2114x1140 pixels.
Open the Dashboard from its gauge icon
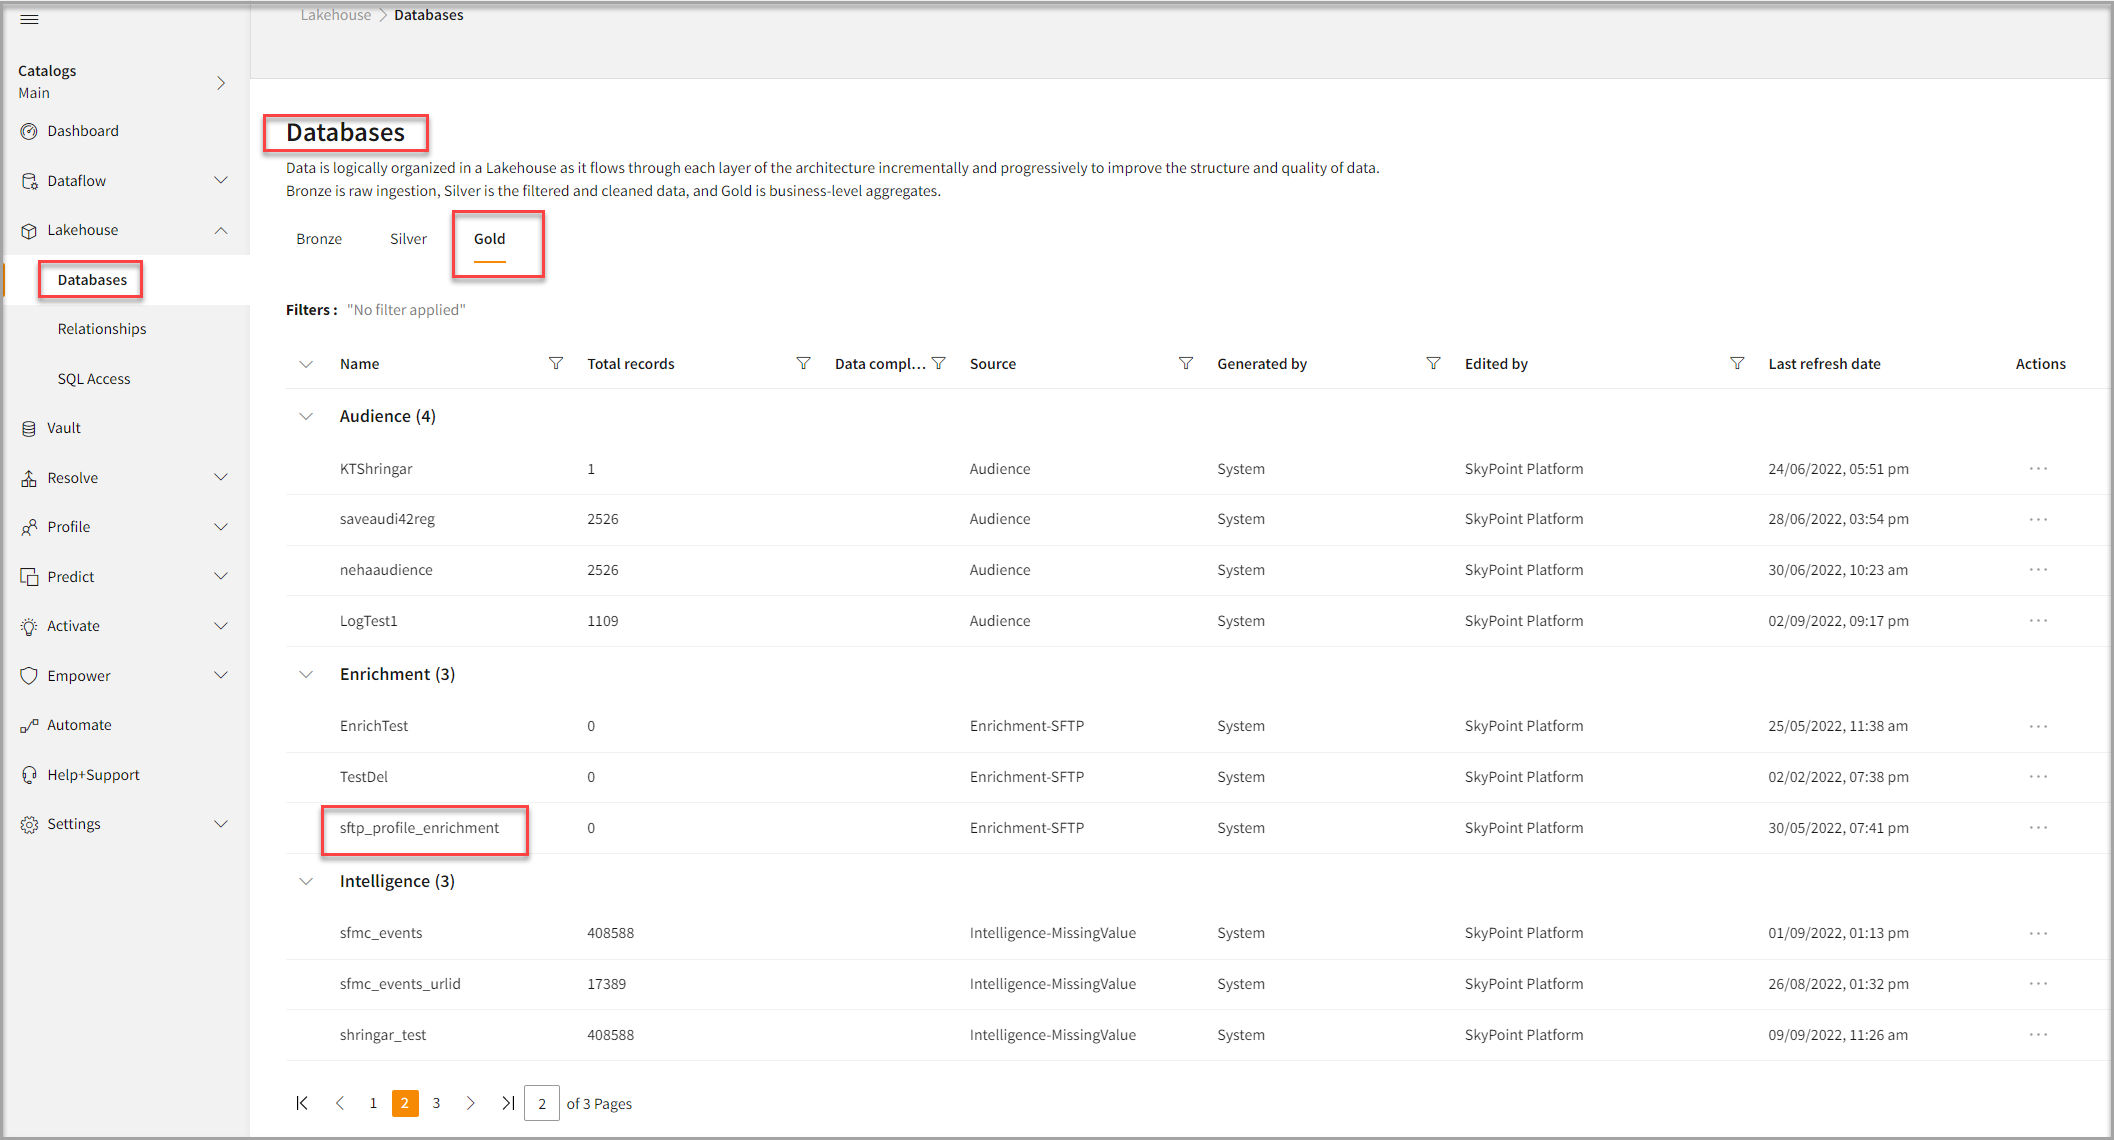click(29, 131)
